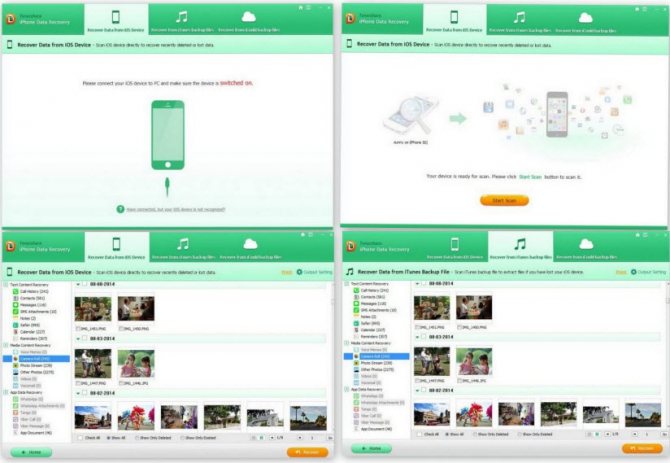This screenshot has width=670, height=463.
Task: Select Messages in the iOS Device results sidebar
Action: pos(29,305)
